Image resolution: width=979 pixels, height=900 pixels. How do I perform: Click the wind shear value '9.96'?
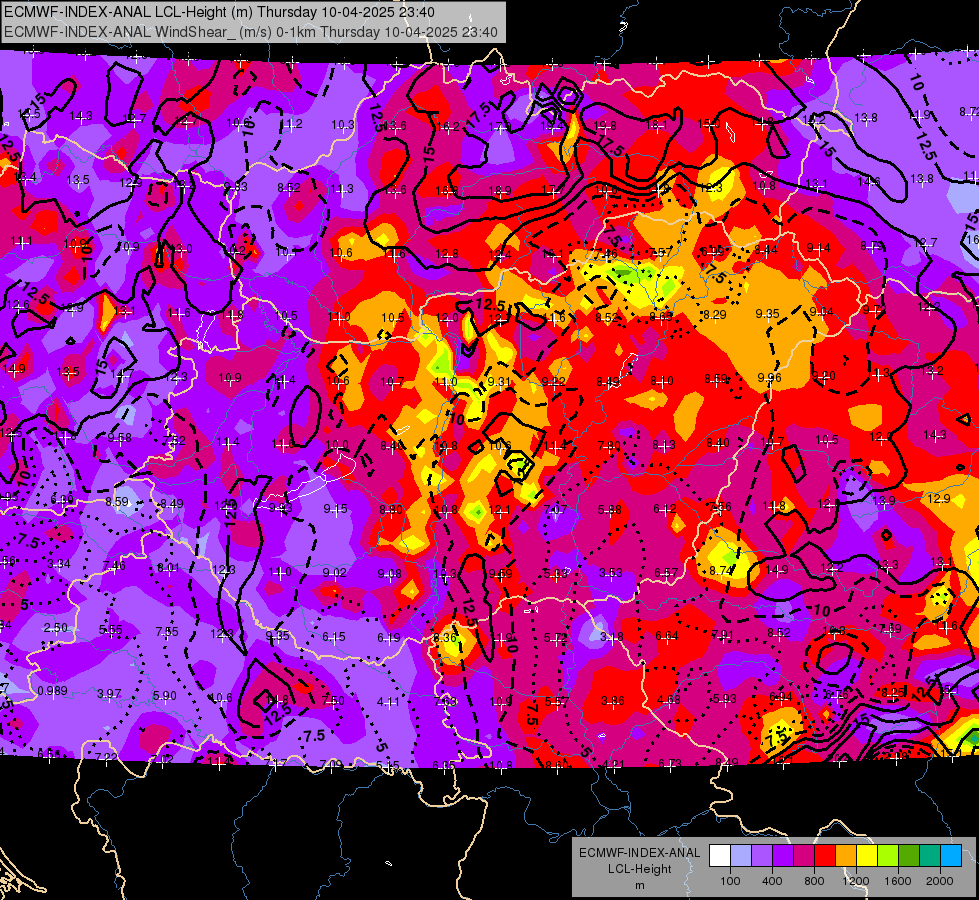click(770, 377)
